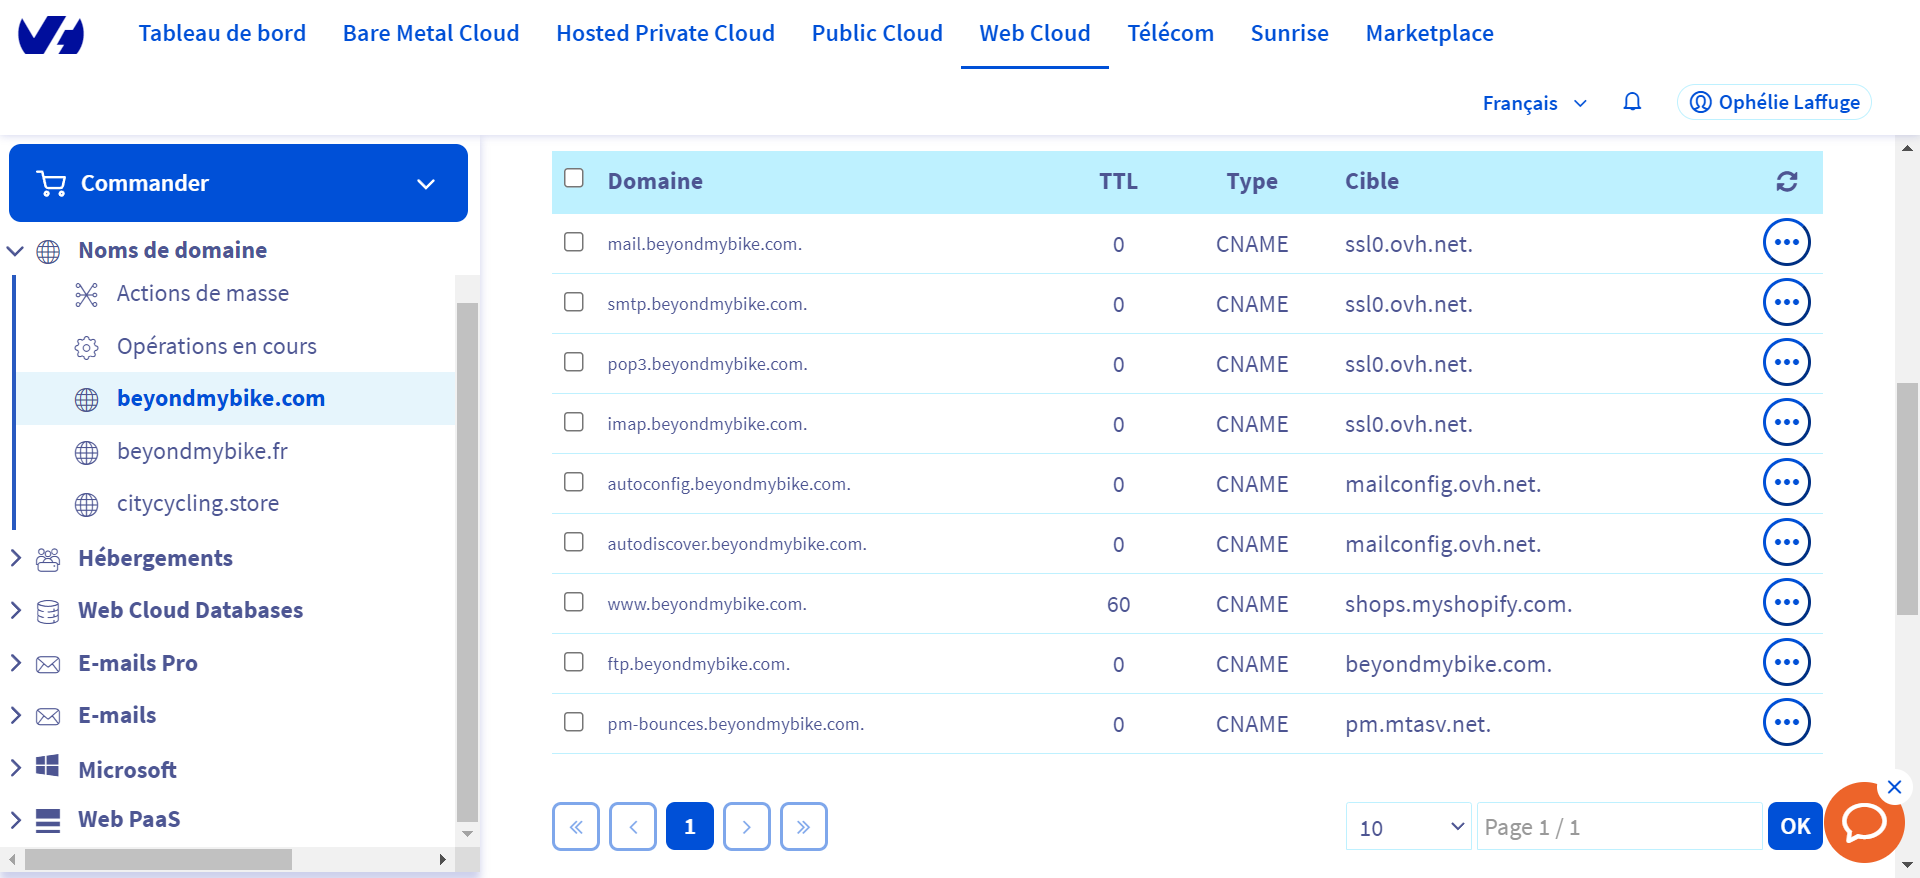Open the Web Cloud Databases section
The image size is (1920, 878).
coord(190,610)
